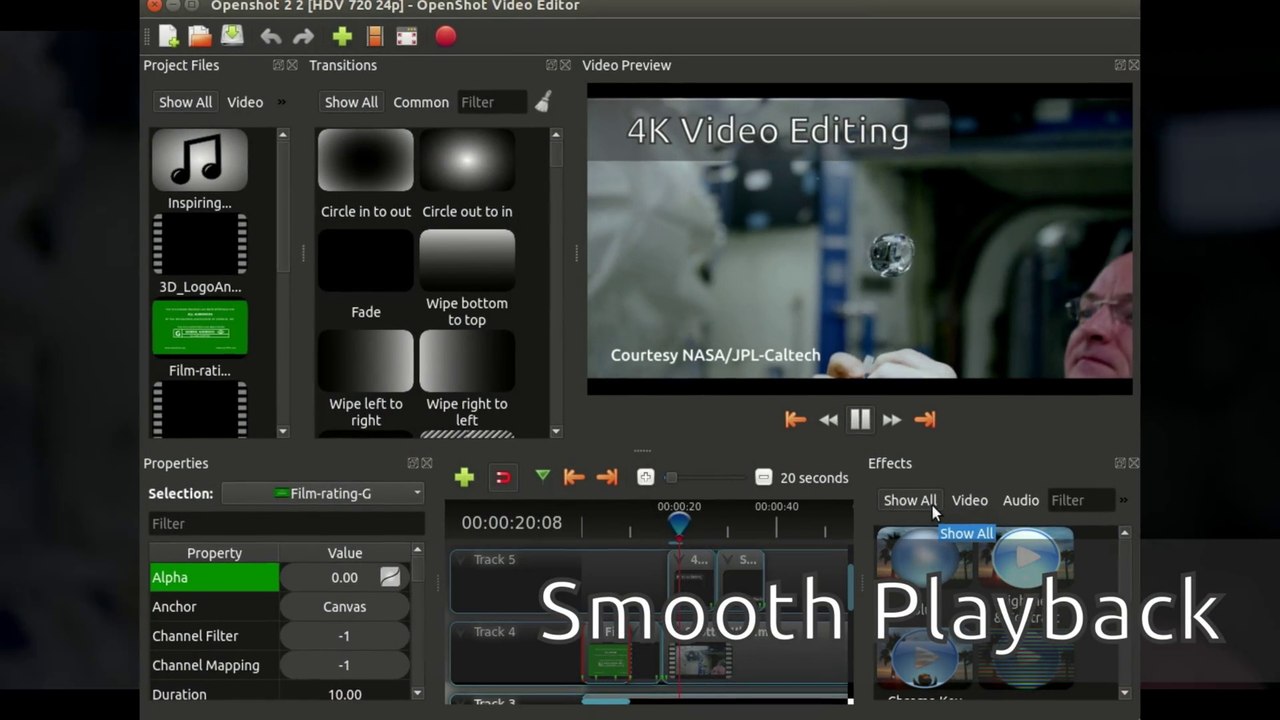Choose the Circle out to in transition
Image resolution: width=1280 pixels, height=720 pixels.
click(x=467, y=160)
